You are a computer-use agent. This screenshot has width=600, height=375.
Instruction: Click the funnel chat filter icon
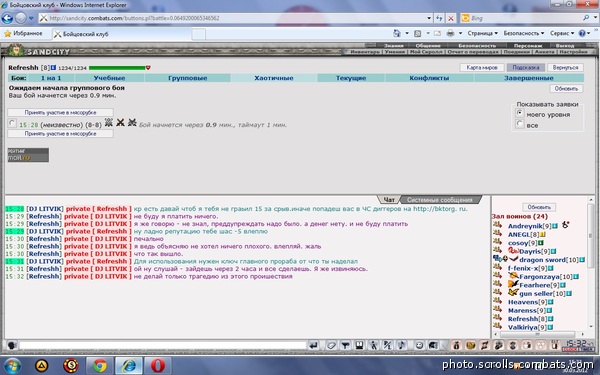click(345, 346)
